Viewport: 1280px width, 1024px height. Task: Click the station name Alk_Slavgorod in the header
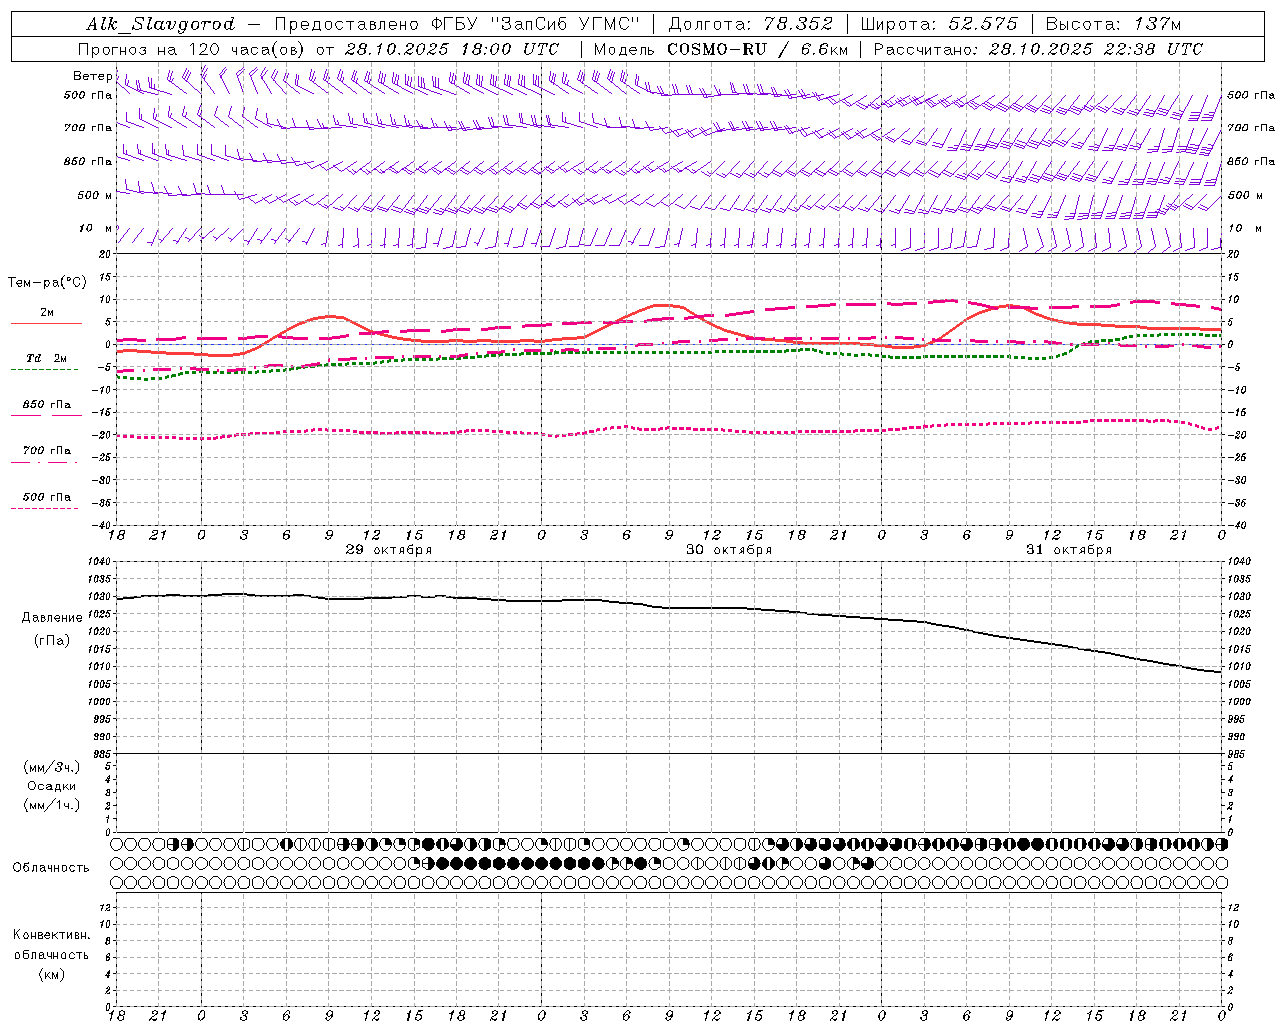click(x=160, y=24)
